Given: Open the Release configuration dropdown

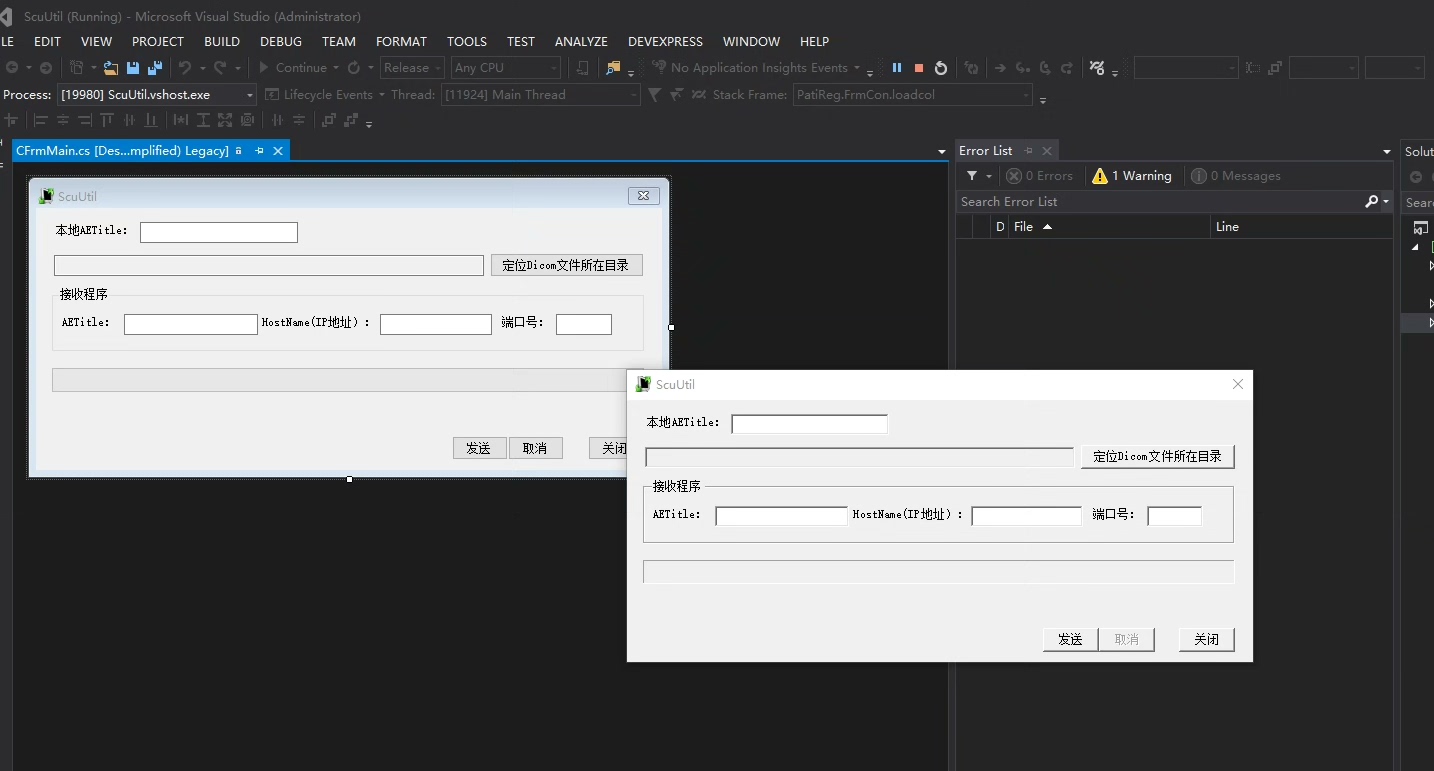Looking at the screenshot, I should 412,68.
